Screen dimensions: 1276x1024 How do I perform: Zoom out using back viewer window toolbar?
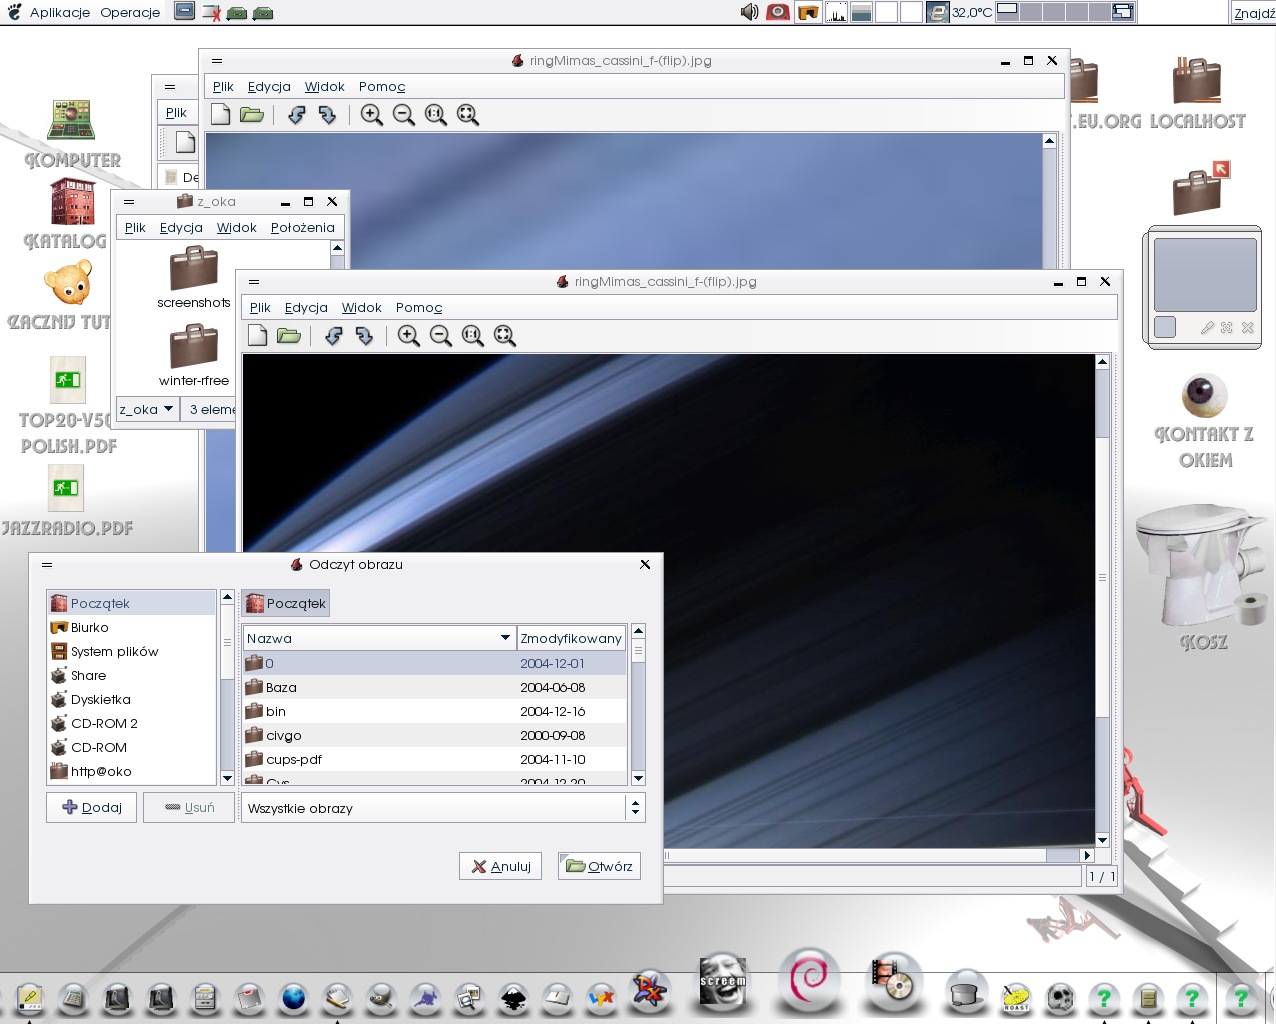click(x=403, y=115)
